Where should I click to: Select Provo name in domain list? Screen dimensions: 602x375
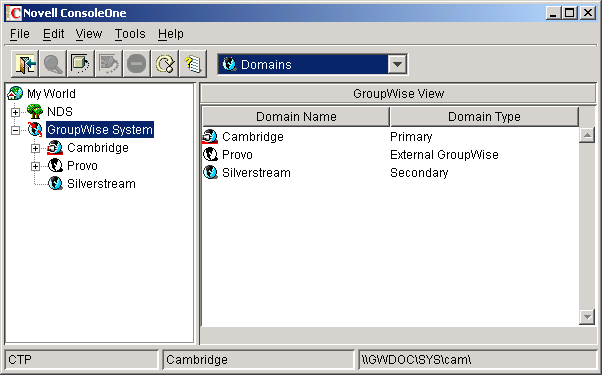(237, 155)
